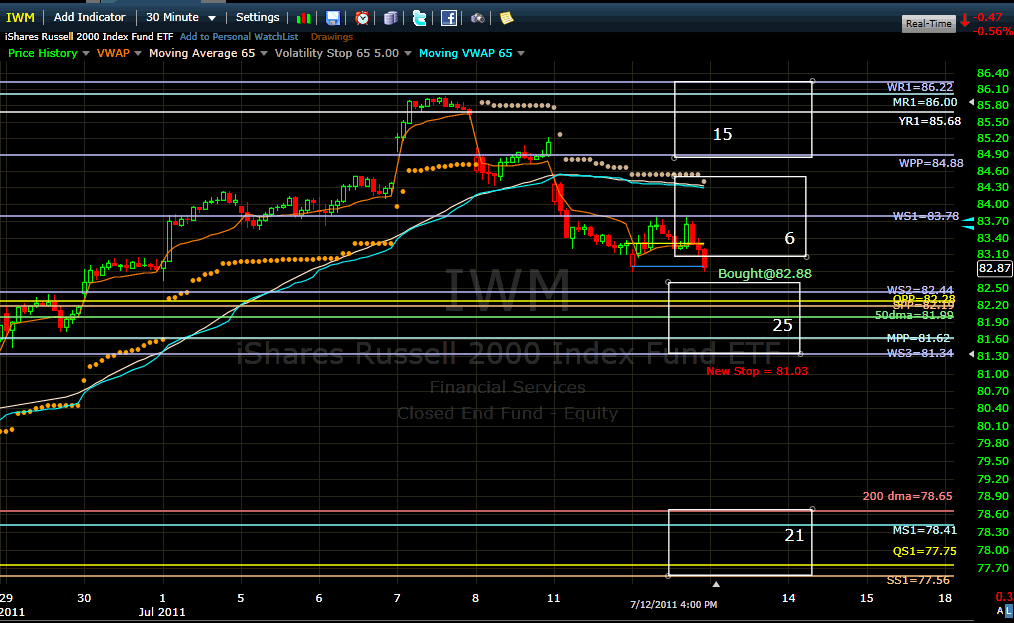This screenshot has height=623, width=1014.
Task: Select the New Stop = 81.03 annotation
Action: tap(757, 371)
